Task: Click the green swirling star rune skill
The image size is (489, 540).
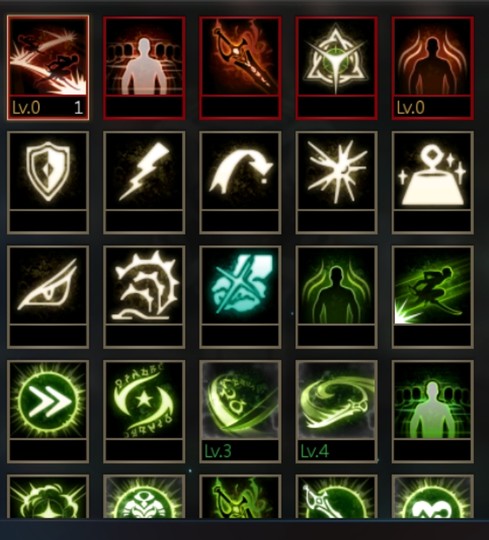Action: pyautogui.click(x=144, y=412)
